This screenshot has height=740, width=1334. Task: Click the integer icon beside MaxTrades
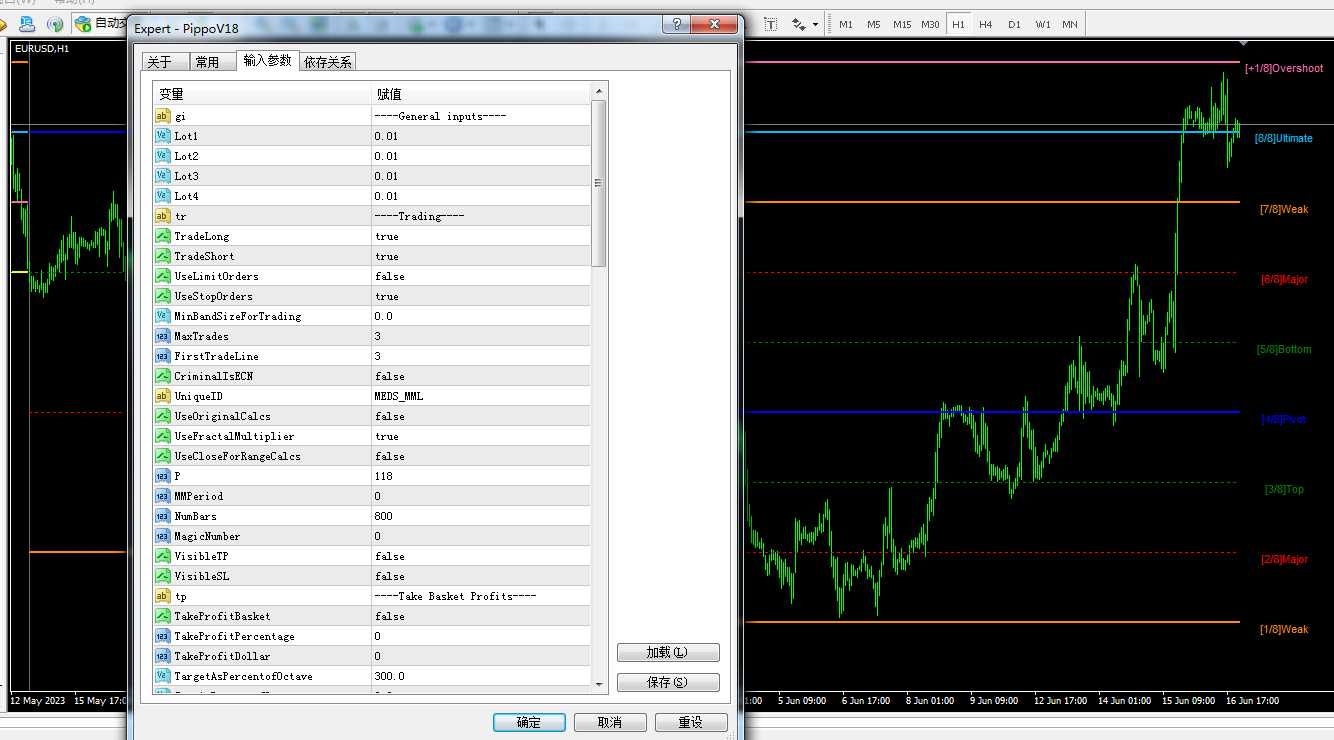162,336
